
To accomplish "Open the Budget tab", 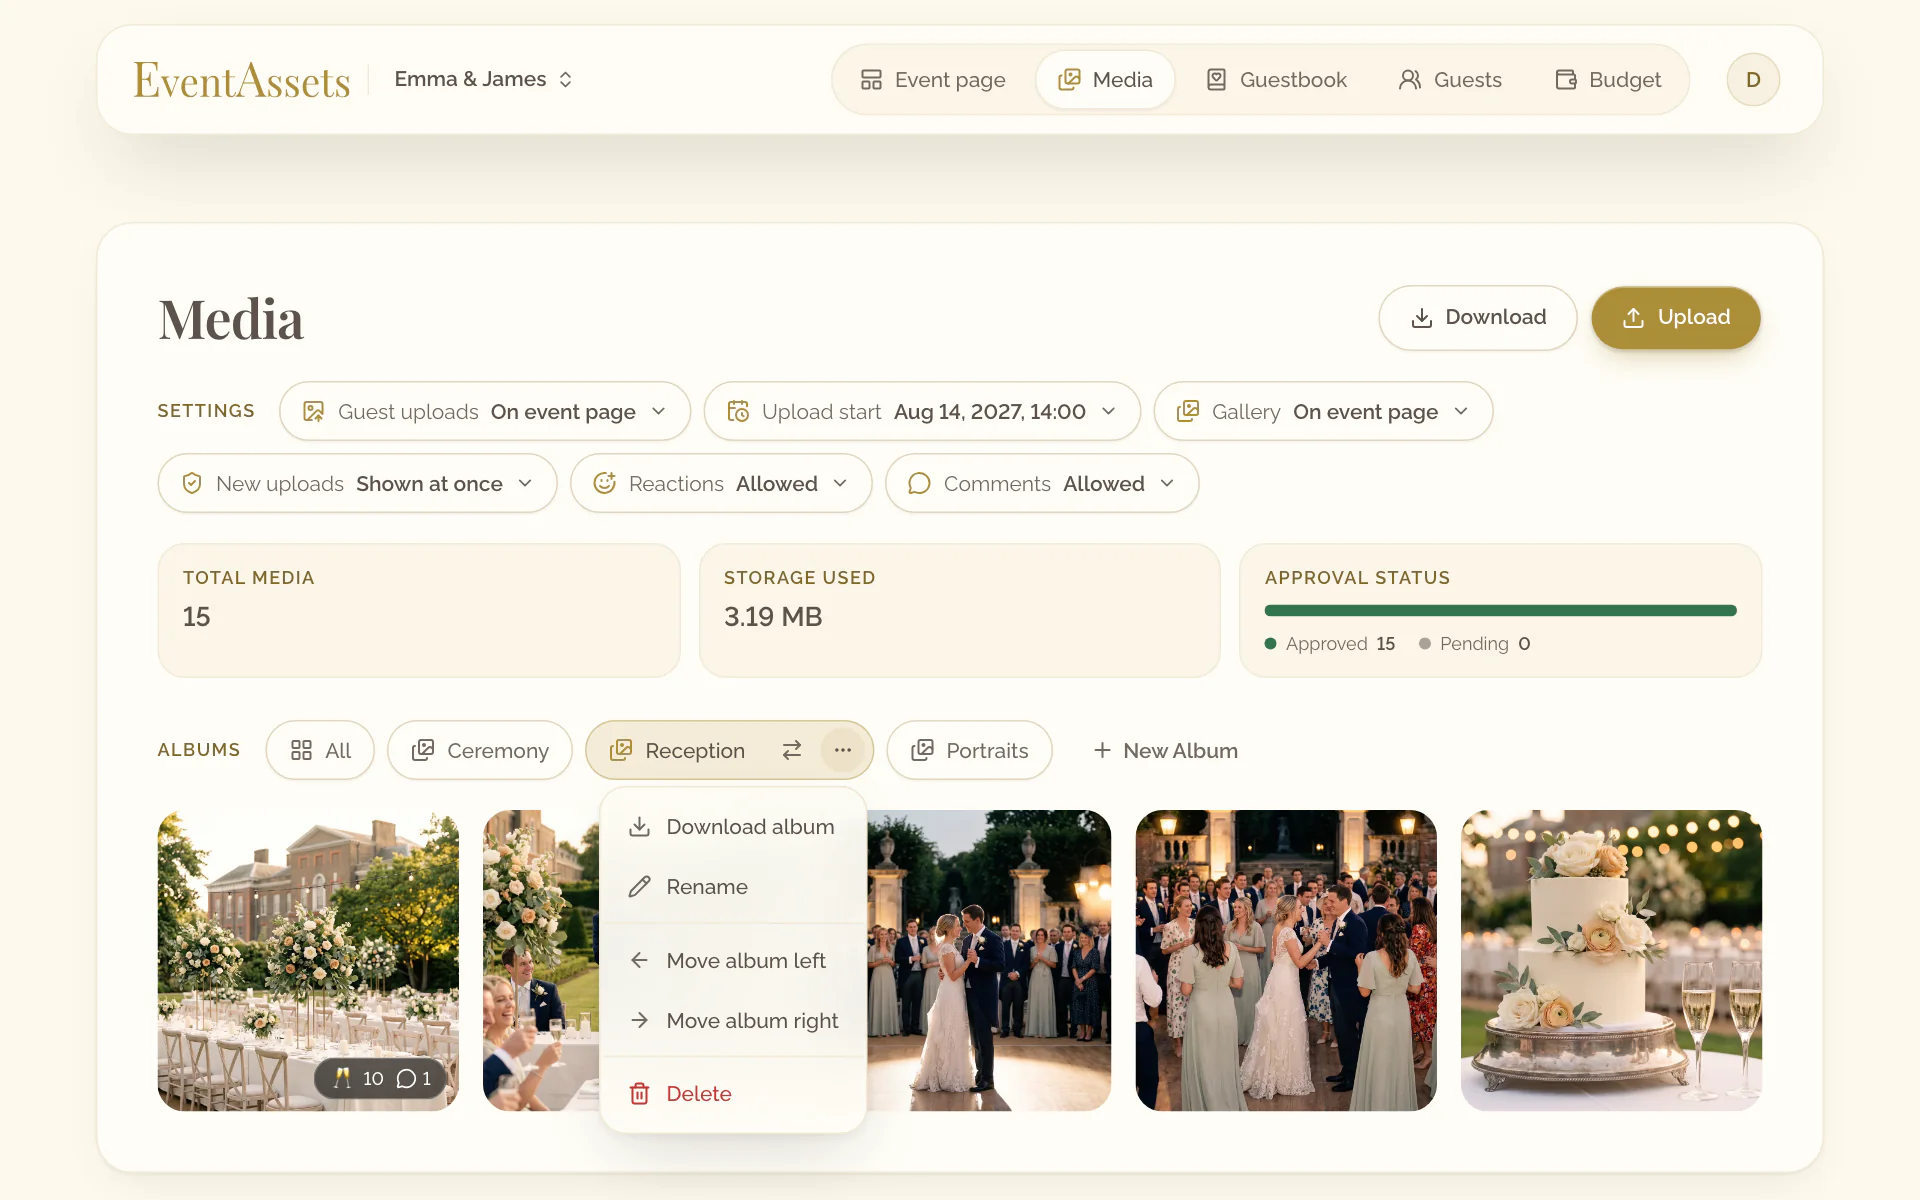I will coord(1608,80).
